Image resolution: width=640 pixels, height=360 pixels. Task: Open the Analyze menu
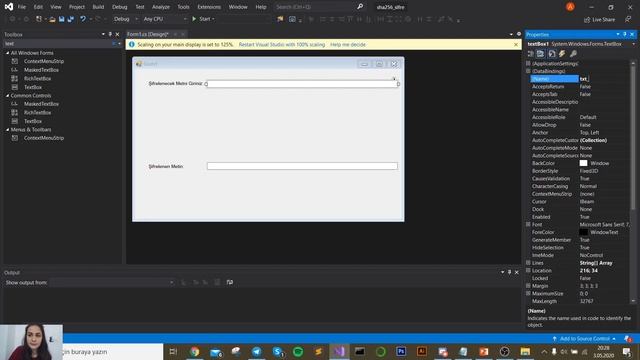pos(161,7)
